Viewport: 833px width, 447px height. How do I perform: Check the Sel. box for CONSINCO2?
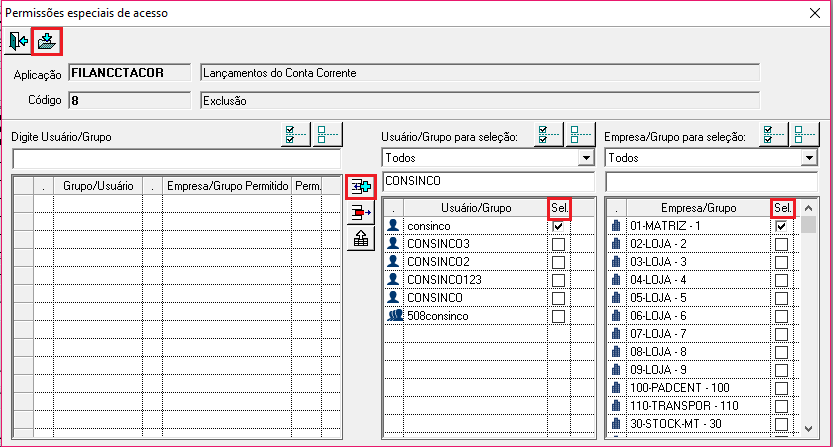[558, 262]
